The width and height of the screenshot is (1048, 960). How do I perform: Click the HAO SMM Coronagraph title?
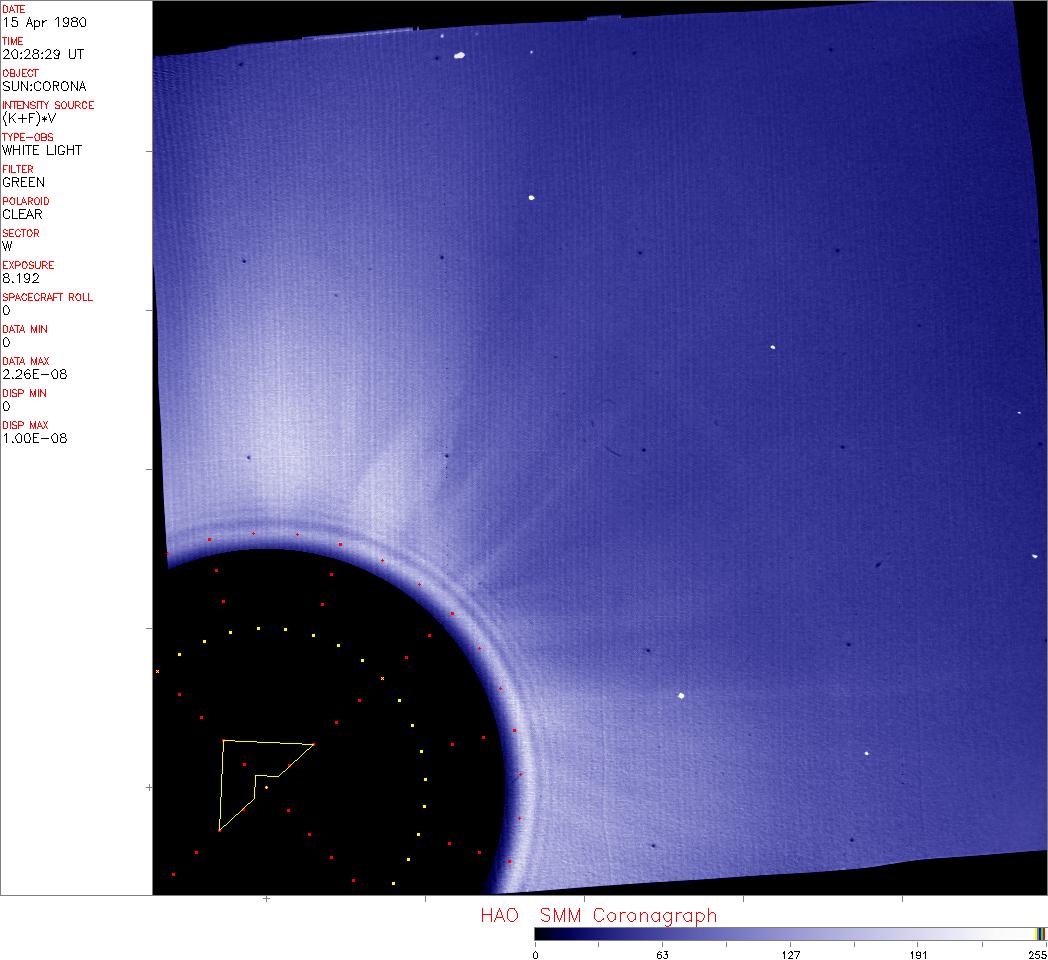599,916
